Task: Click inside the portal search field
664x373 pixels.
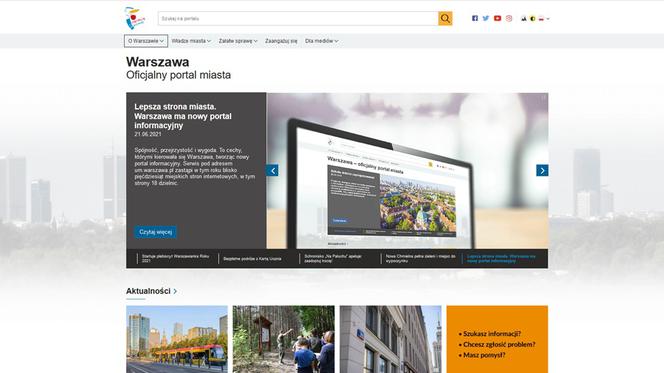Action: coord(298,19)
